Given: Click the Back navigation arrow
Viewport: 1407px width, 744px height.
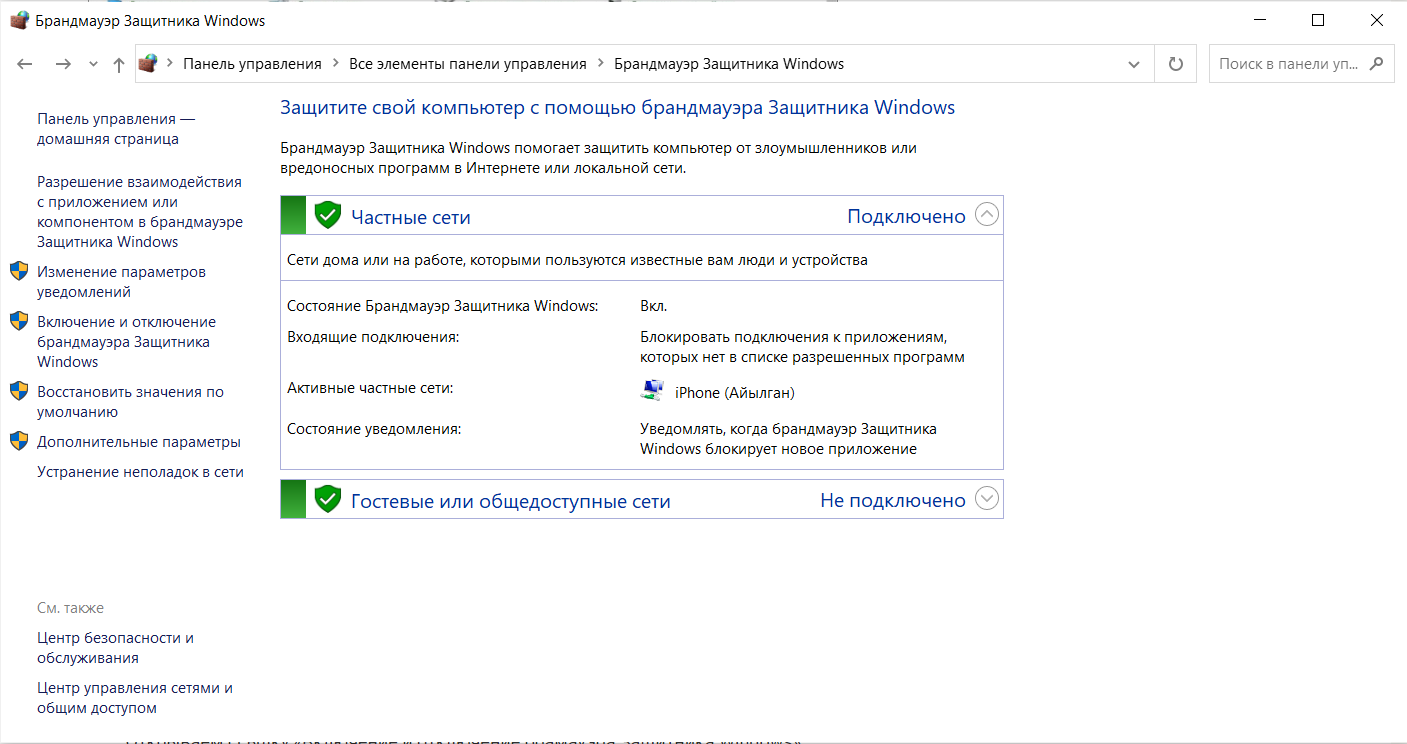Looking at the screenshot, I should tap(26, 64).
